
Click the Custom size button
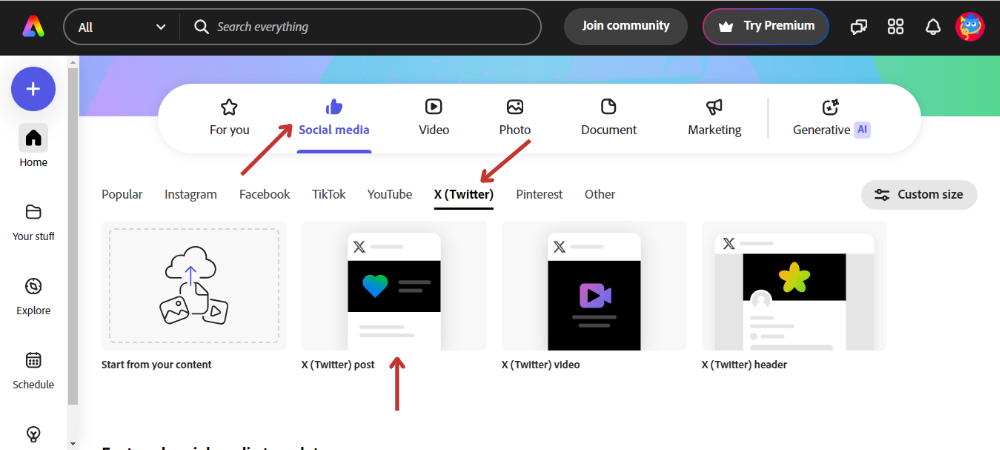coord(919,194)
